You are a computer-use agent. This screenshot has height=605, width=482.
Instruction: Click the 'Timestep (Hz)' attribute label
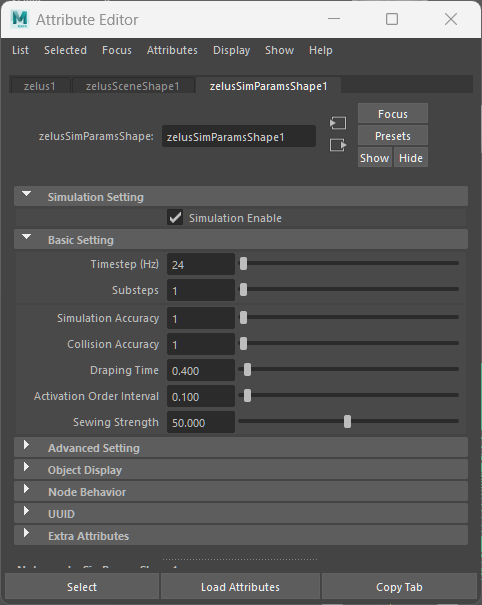[x=125, y=264]
